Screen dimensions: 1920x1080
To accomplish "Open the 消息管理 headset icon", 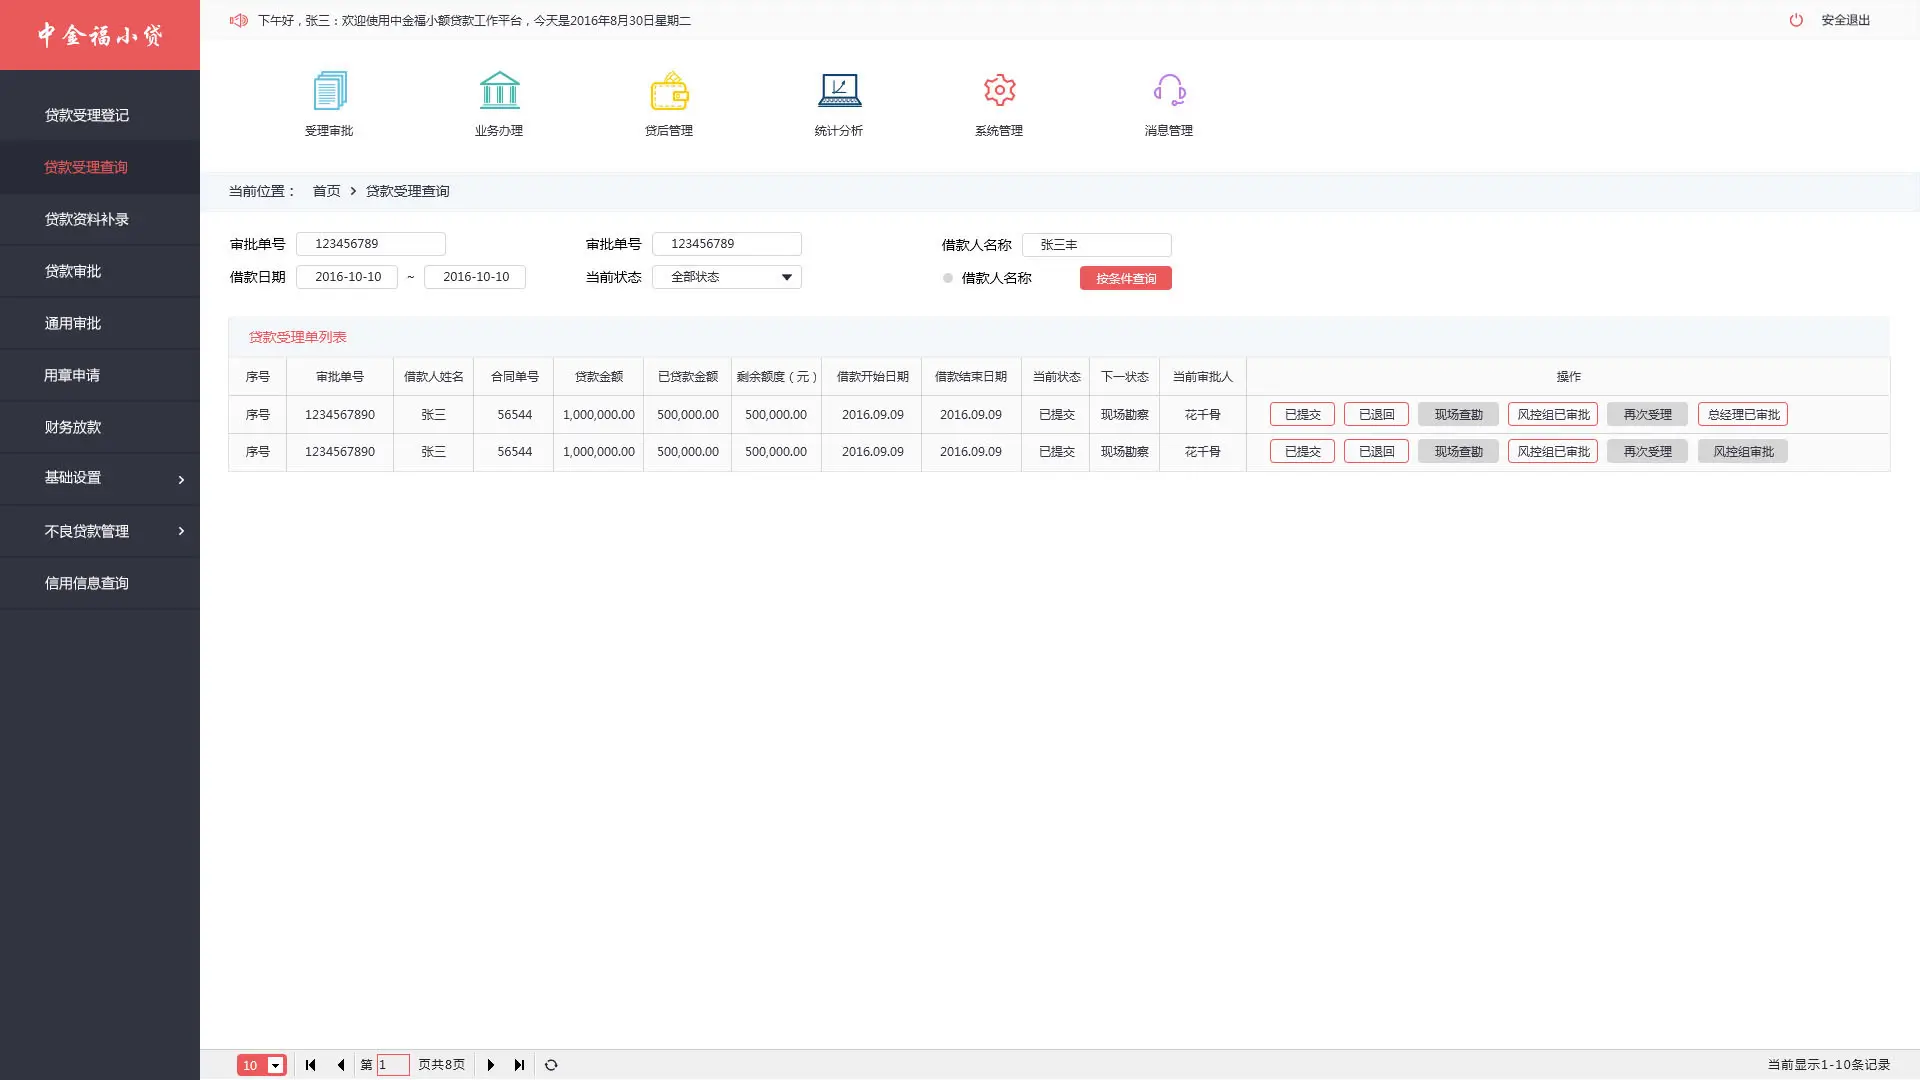I will coord(1169,90).
